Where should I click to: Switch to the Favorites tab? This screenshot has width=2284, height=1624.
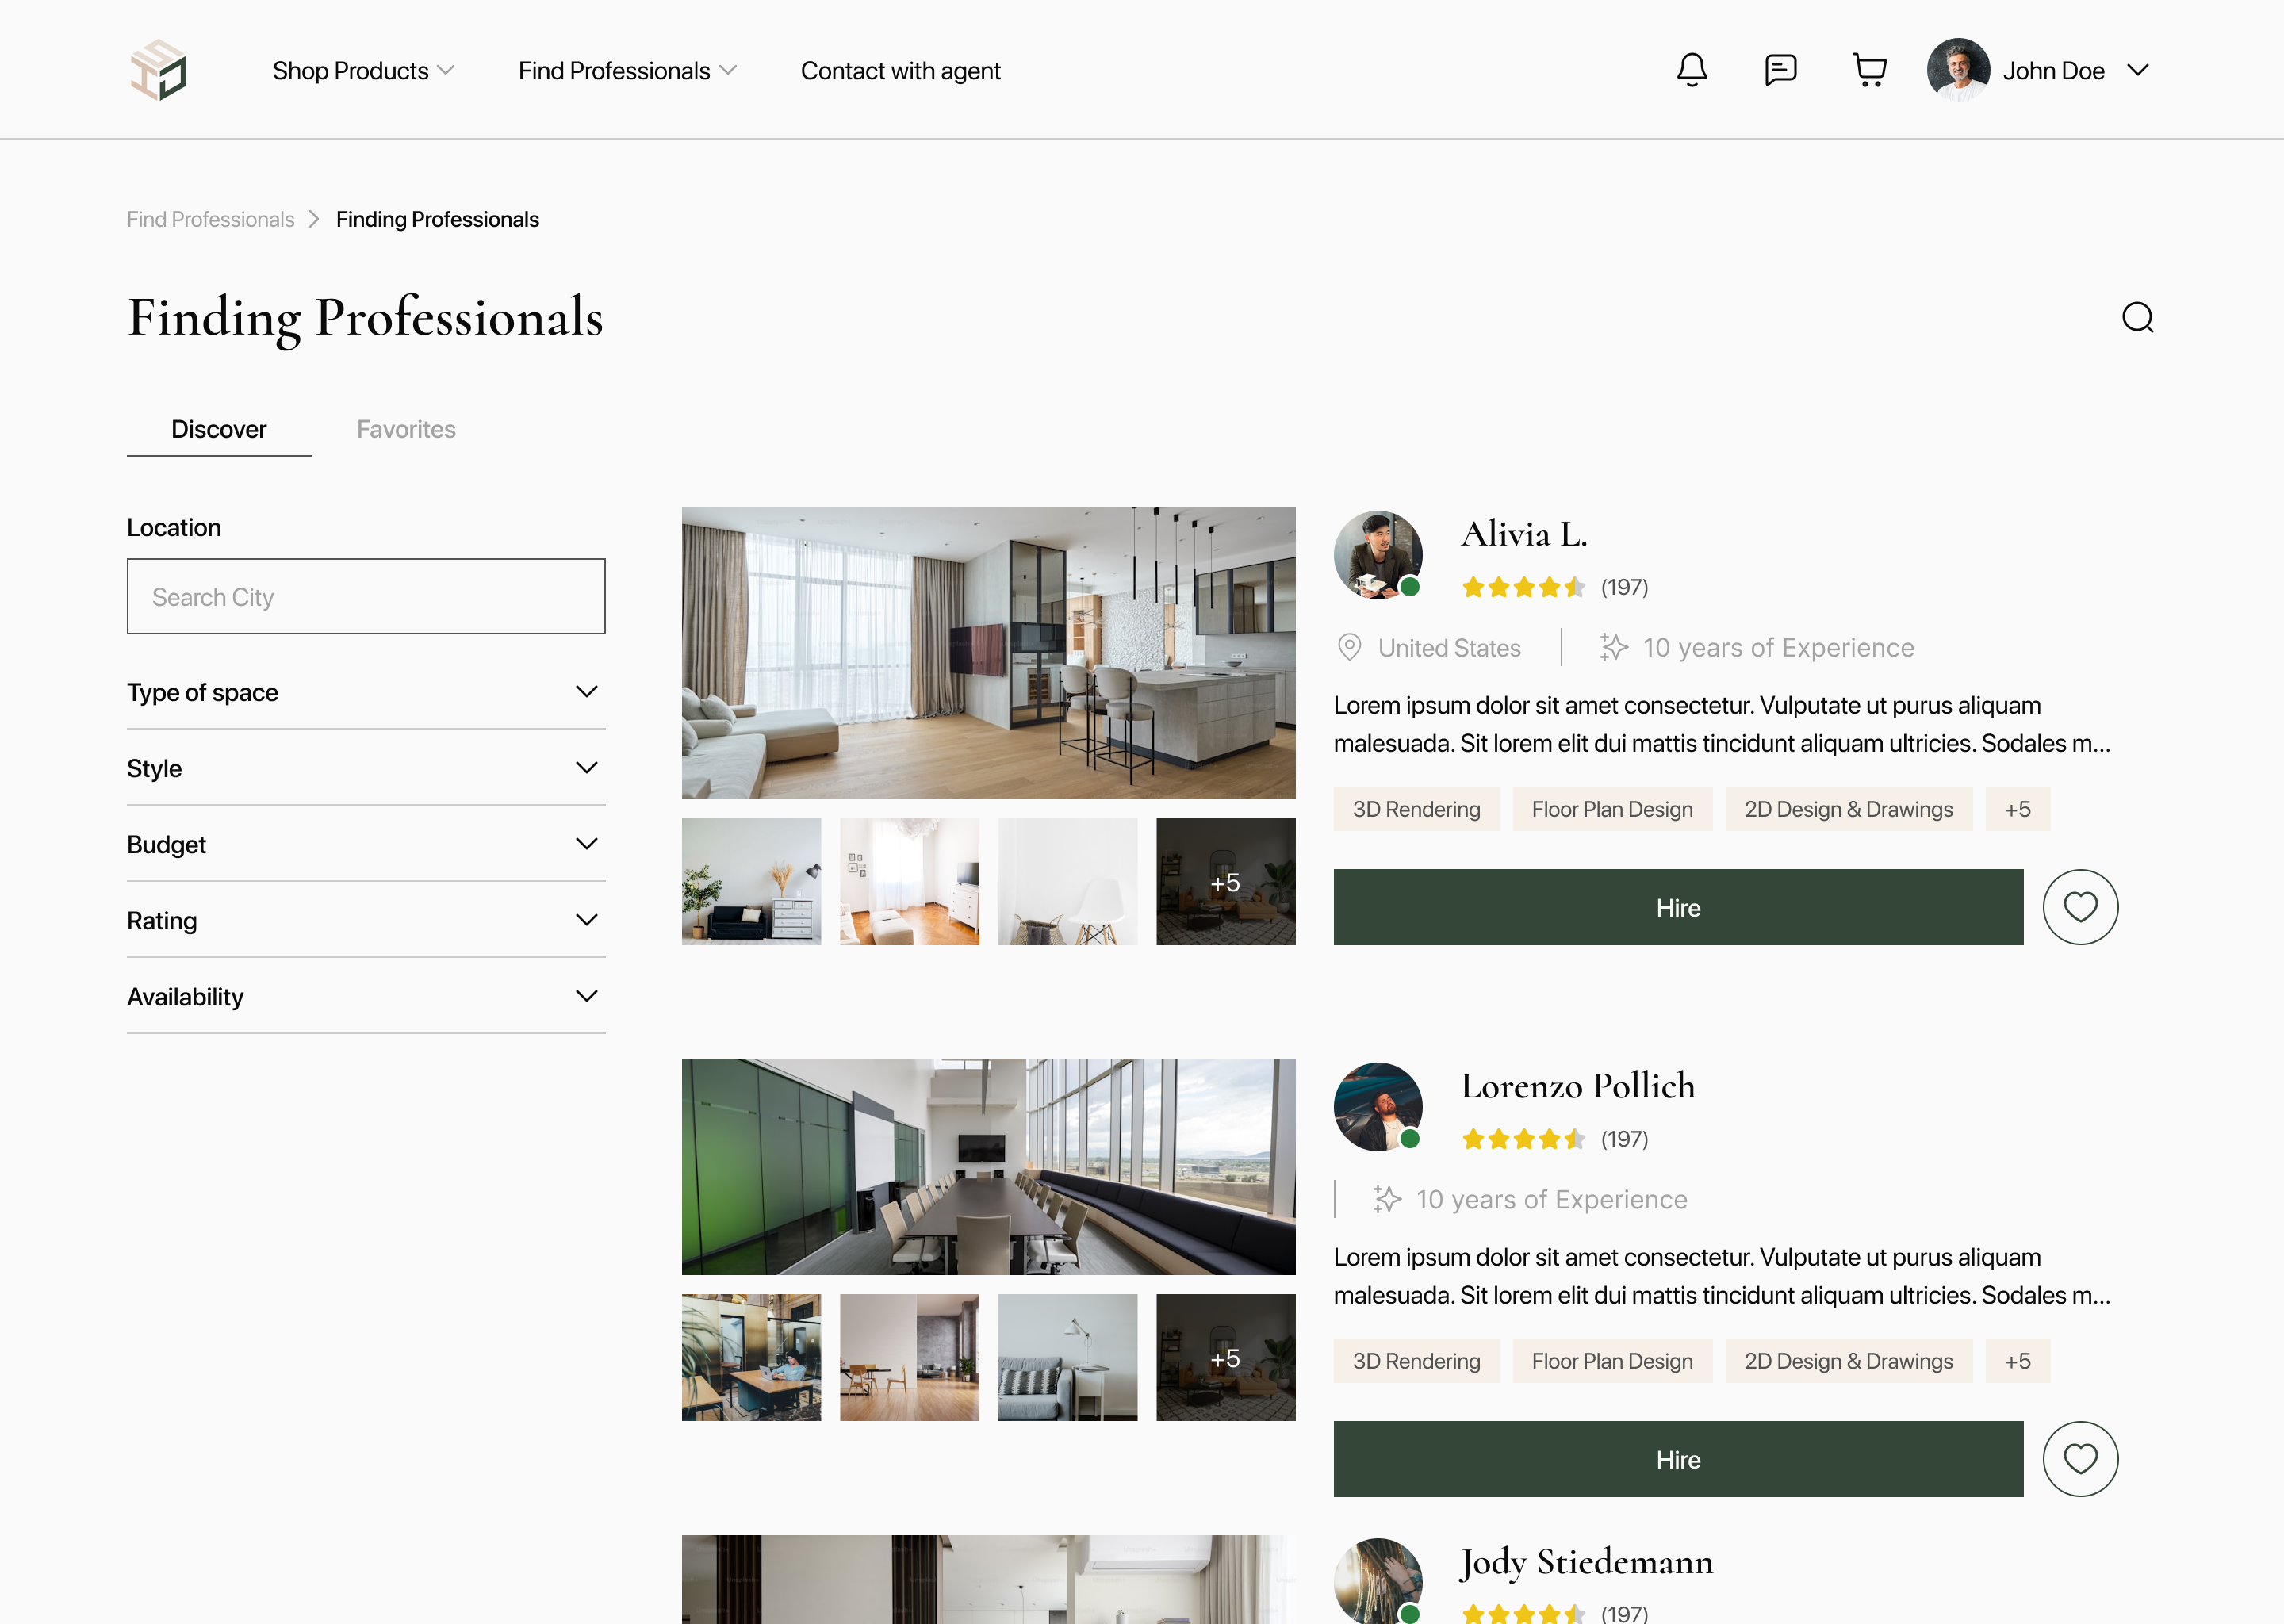tap(406, 429)
